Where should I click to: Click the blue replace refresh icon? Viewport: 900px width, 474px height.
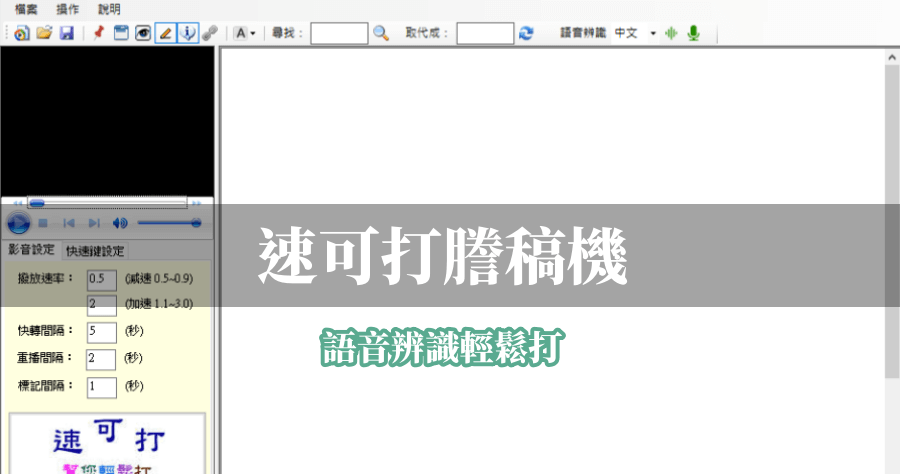tap(526, 33)
